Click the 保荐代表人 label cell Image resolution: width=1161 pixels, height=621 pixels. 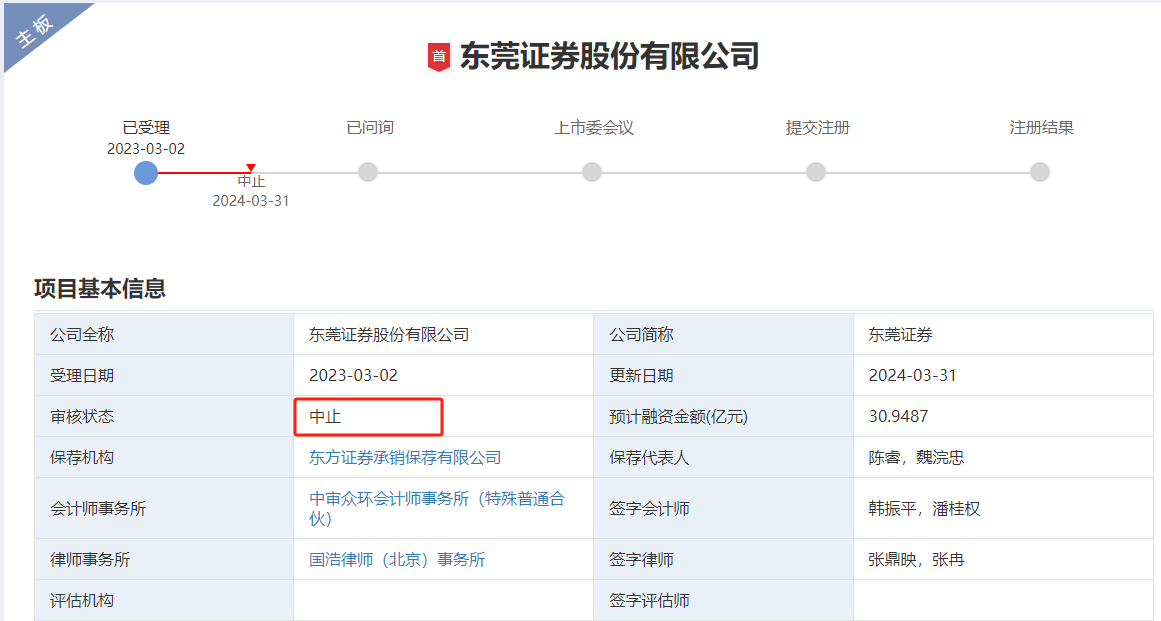[723, 457]
